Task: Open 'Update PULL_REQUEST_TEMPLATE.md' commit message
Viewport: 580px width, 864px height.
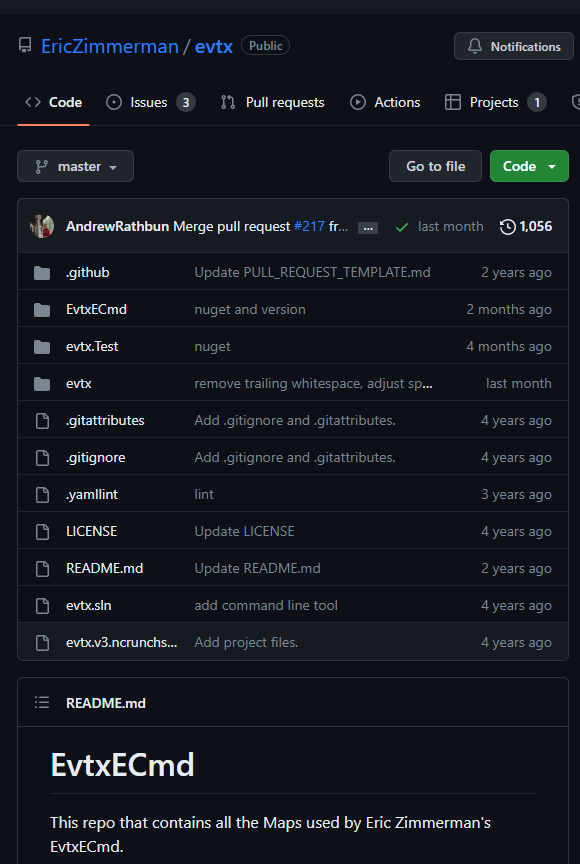Action: (312, 272)
